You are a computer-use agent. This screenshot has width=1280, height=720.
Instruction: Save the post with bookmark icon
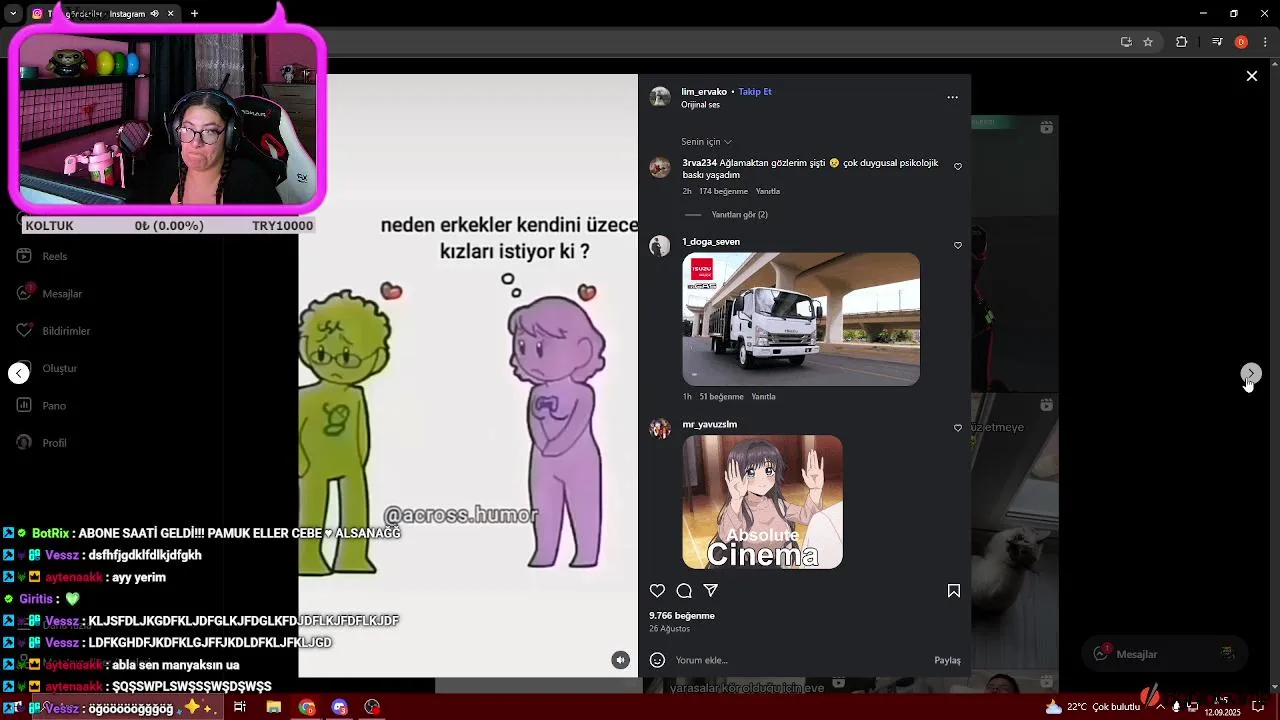954,591
